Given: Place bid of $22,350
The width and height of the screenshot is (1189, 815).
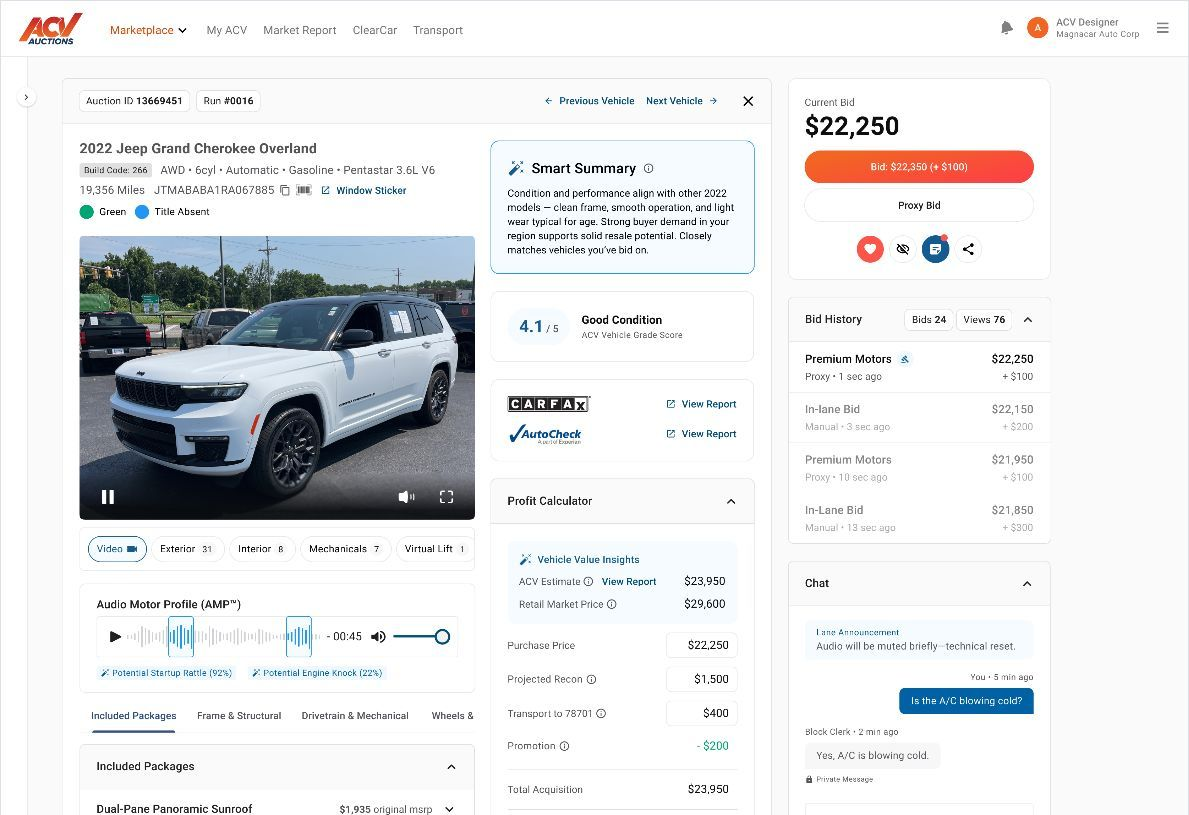Looking at the screenshot, I should pos(919,167).
